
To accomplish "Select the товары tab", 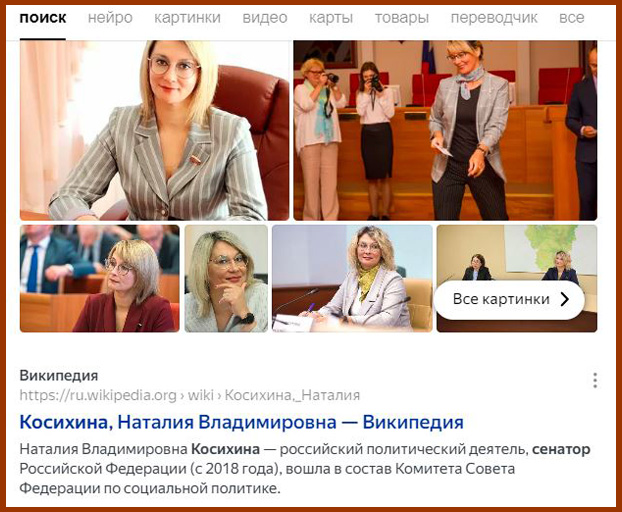I will pos(402,18).
